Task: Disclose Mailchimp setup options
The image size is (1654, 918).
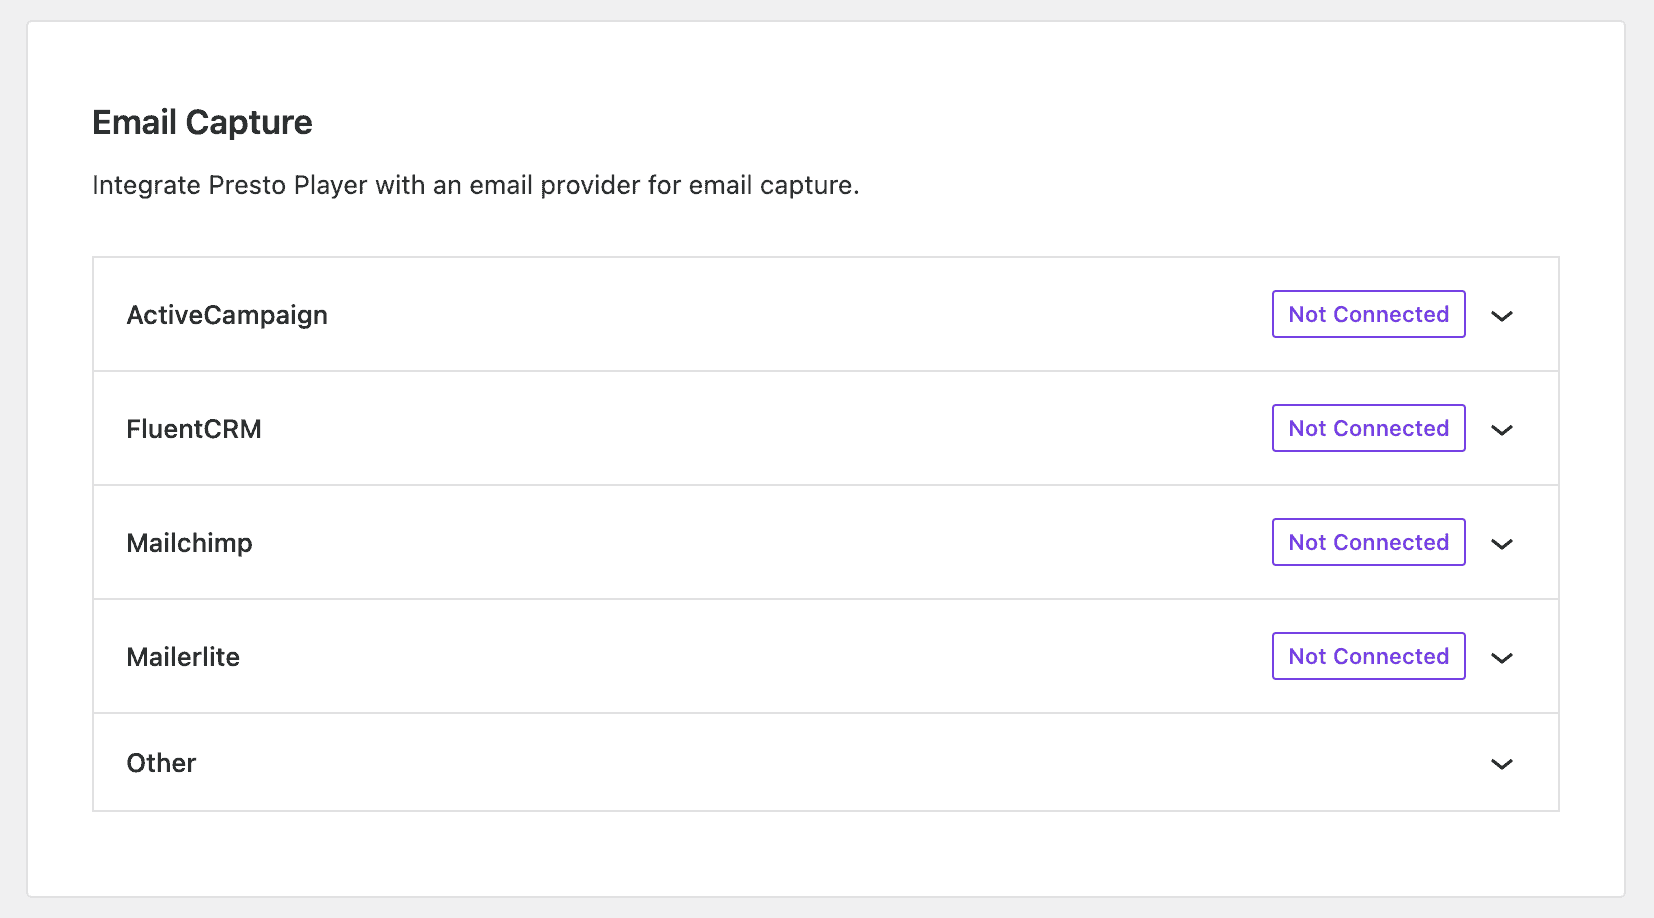Action: coord(1502,544)
